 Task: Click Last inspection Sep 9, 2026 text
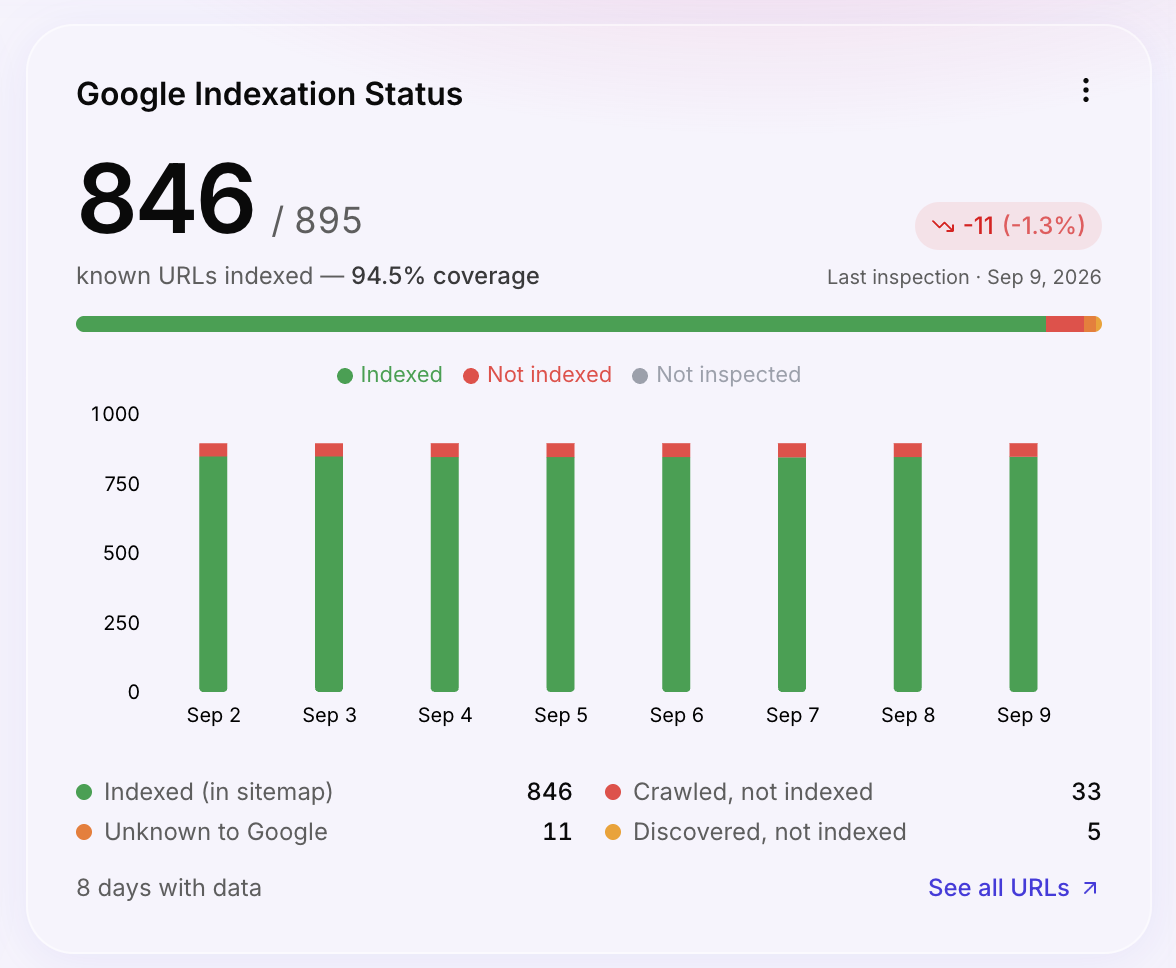coord(964,277)
